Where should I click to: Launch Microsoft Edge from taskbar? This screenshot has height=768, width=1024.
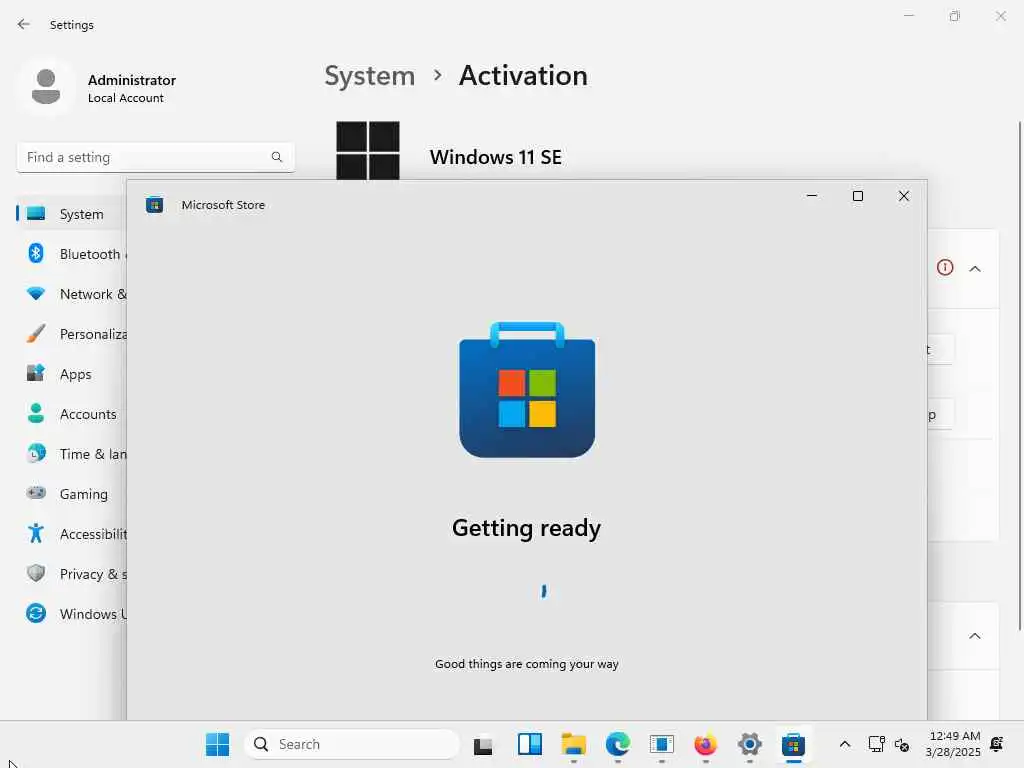coord(618,744)
